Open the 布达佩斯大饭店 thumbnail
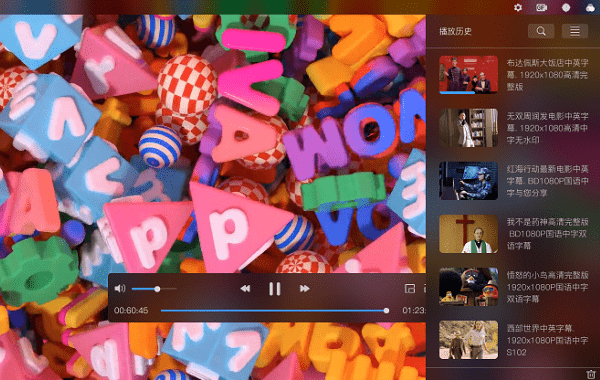Screen dimensions: 600x380 coord(468,75)
